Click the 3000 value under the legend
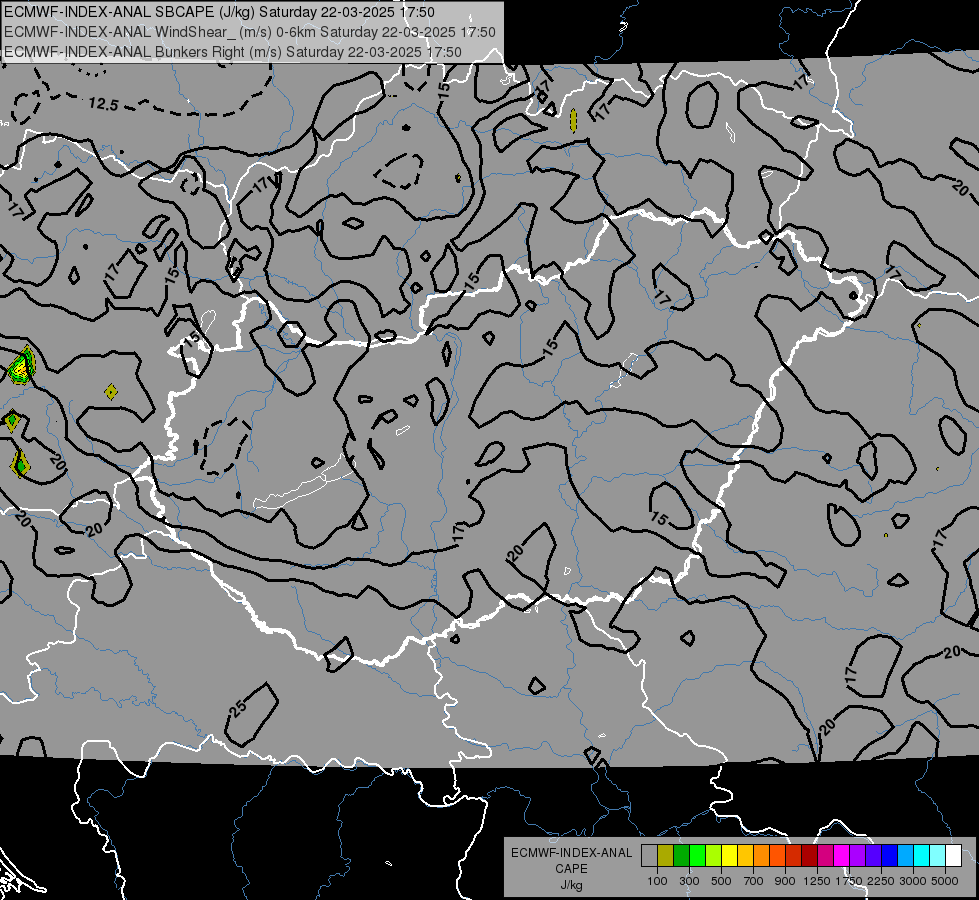979x900 pixels. 913,881
